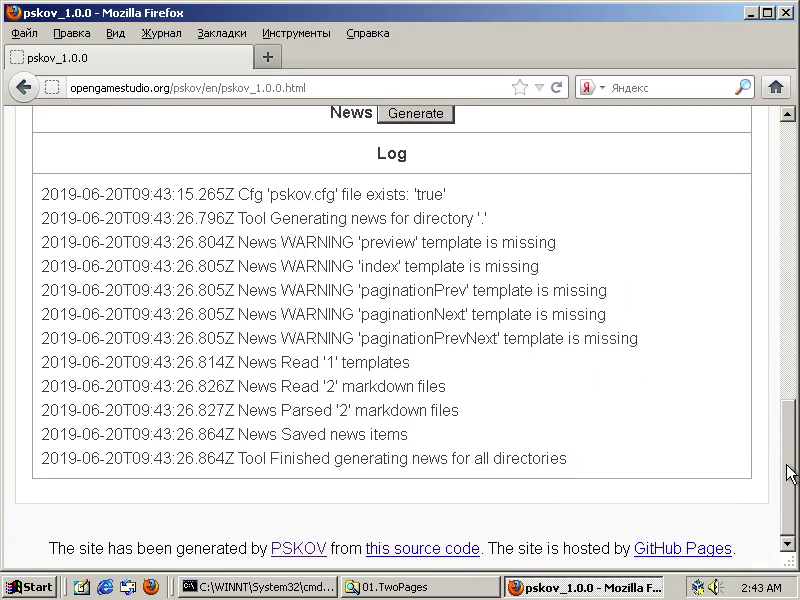Follow the PSKOV link in footer
This screenshot has width=800, height=600.
[x=298, y=548]
